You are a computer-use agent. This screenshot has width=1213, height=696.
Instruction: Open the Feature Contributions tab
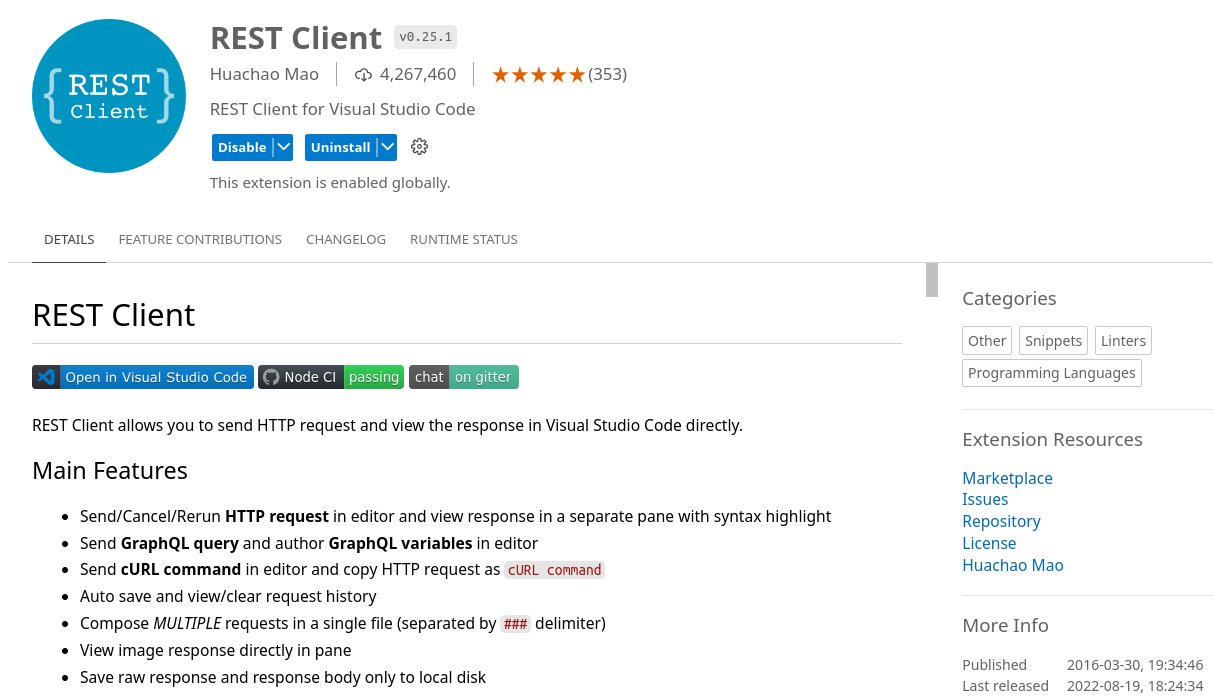click(x=200, y=240)
